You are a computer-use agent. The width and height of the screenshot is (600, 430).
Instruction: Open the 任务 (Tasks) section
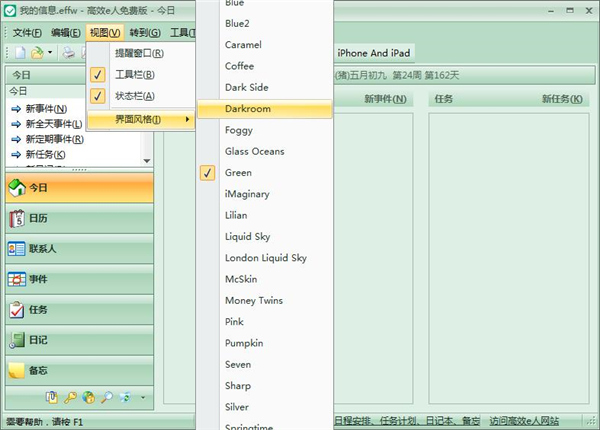(40, 310)
